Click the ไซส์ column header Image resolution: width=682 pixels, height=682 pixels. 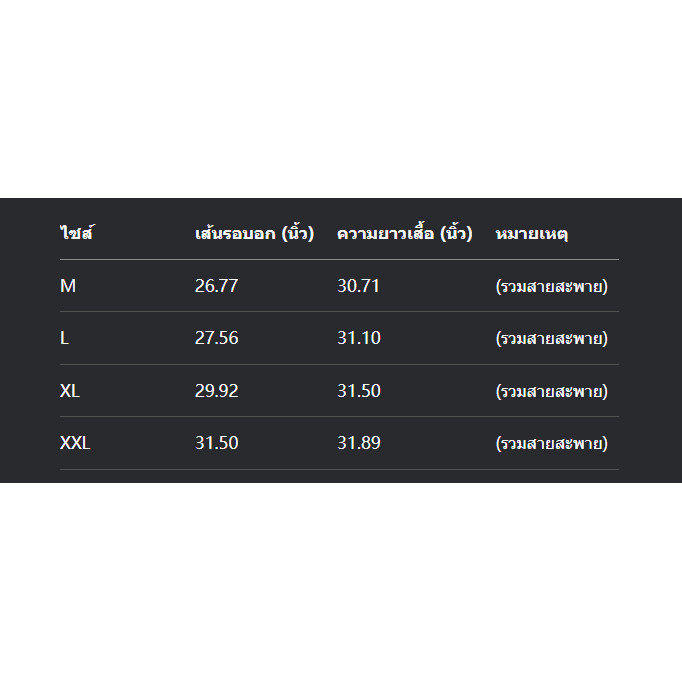pos(77,234)
